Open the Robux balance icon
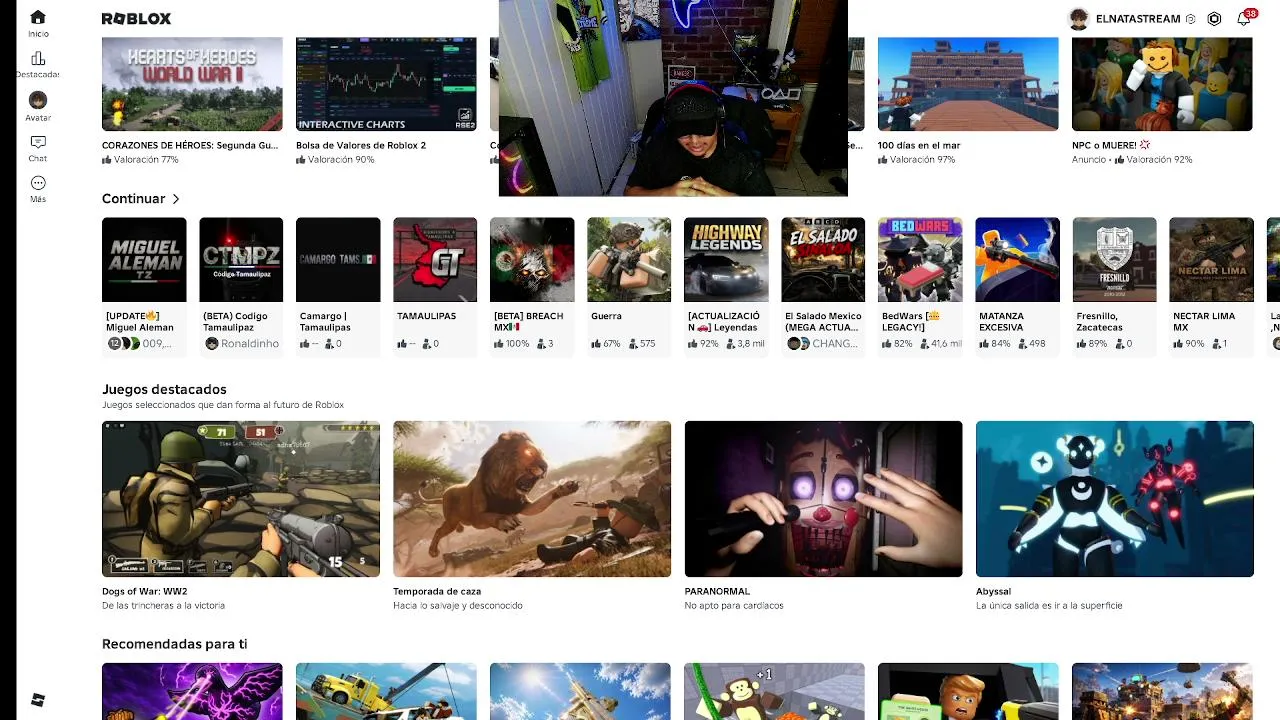This screenshot has height=720, width=1280. click(x=1214, y=19)
